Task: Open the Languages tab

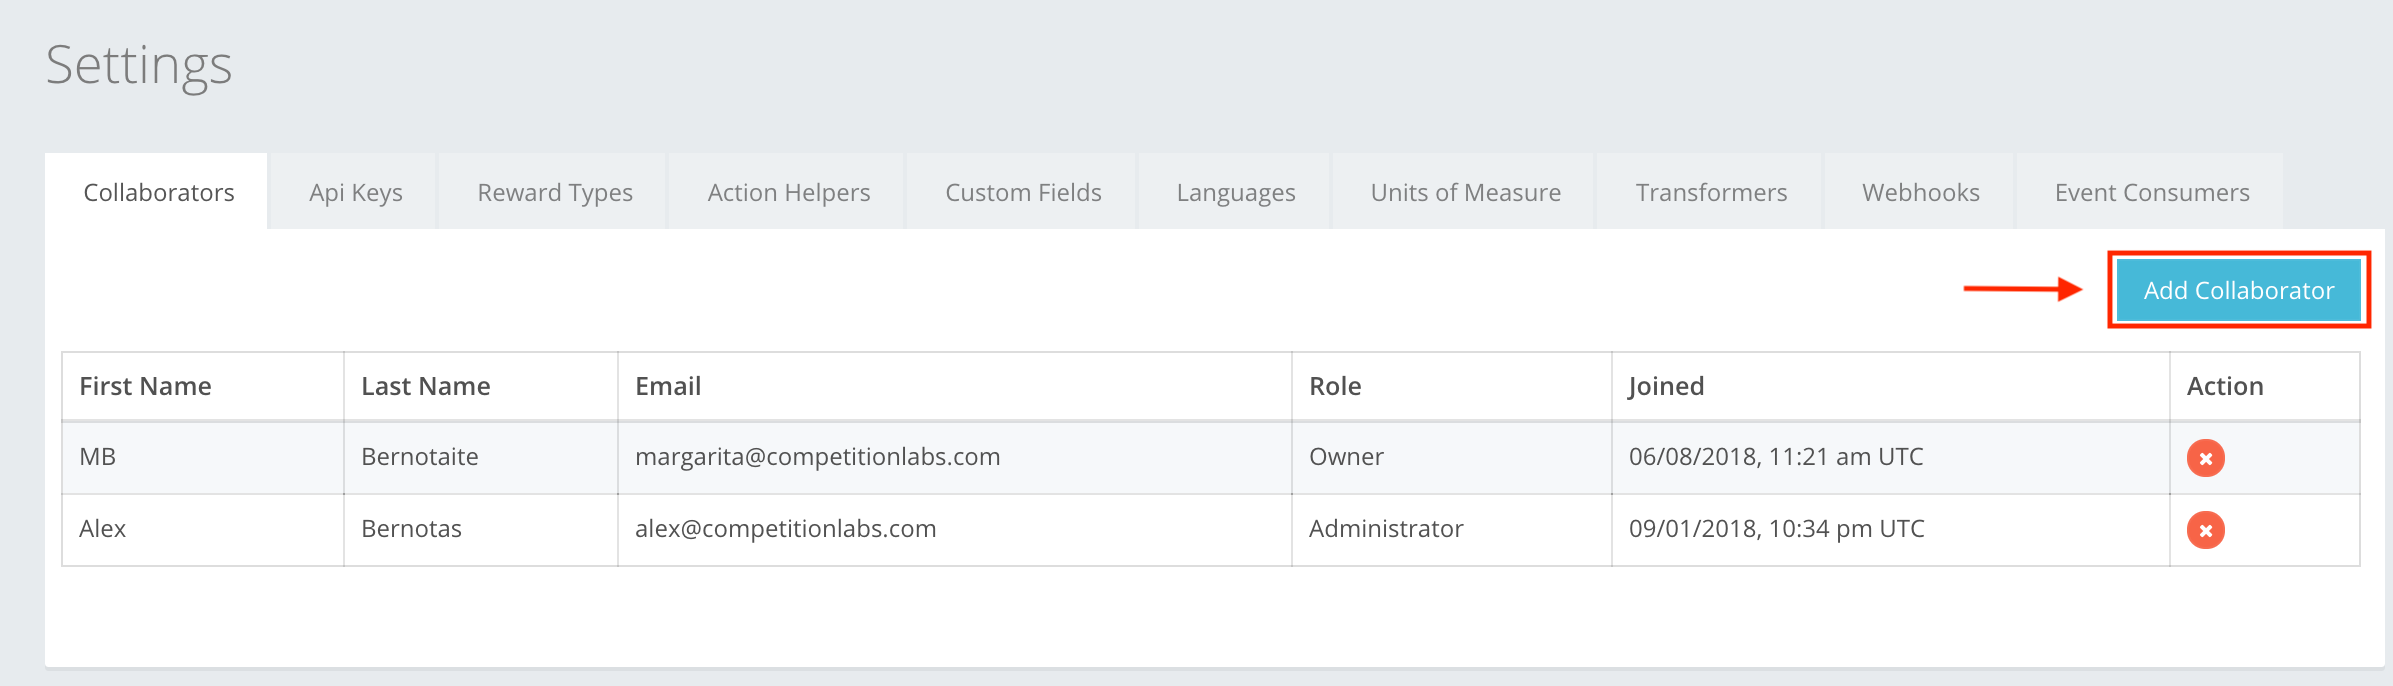Action: [x=1235, y=192]
